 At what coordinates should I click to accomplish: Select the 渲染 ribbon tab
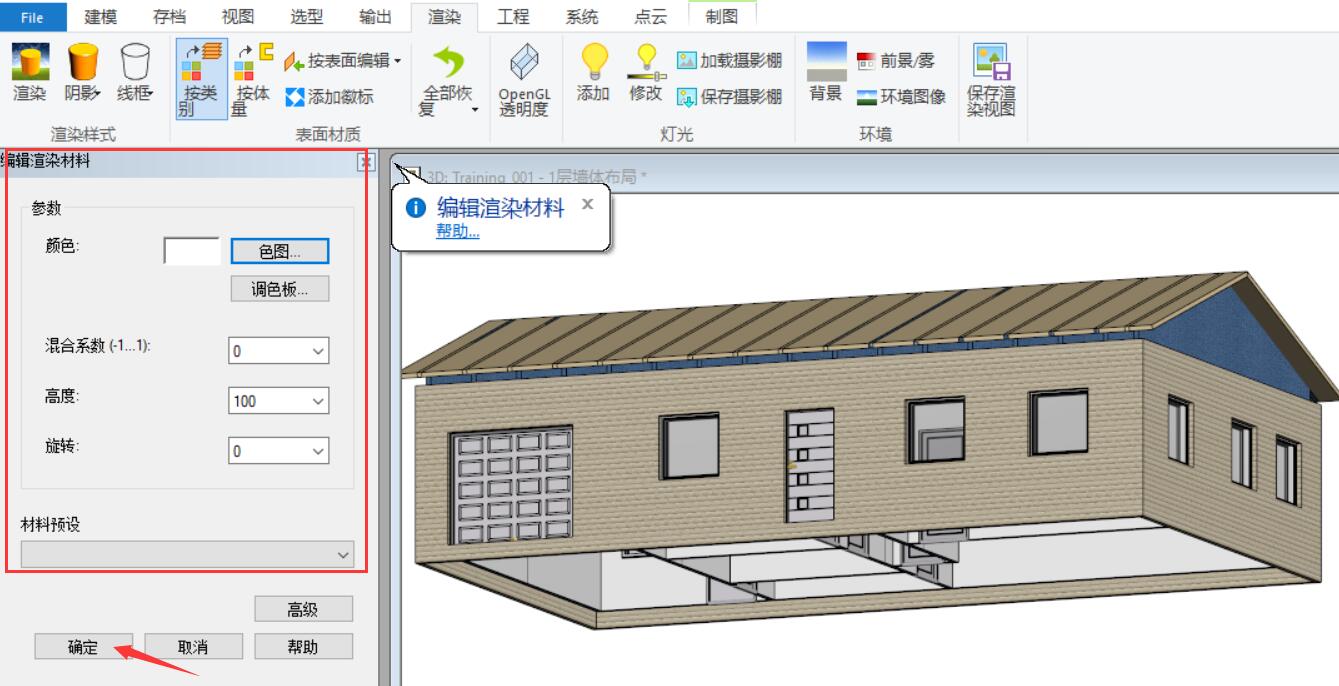tap(444, 16)
